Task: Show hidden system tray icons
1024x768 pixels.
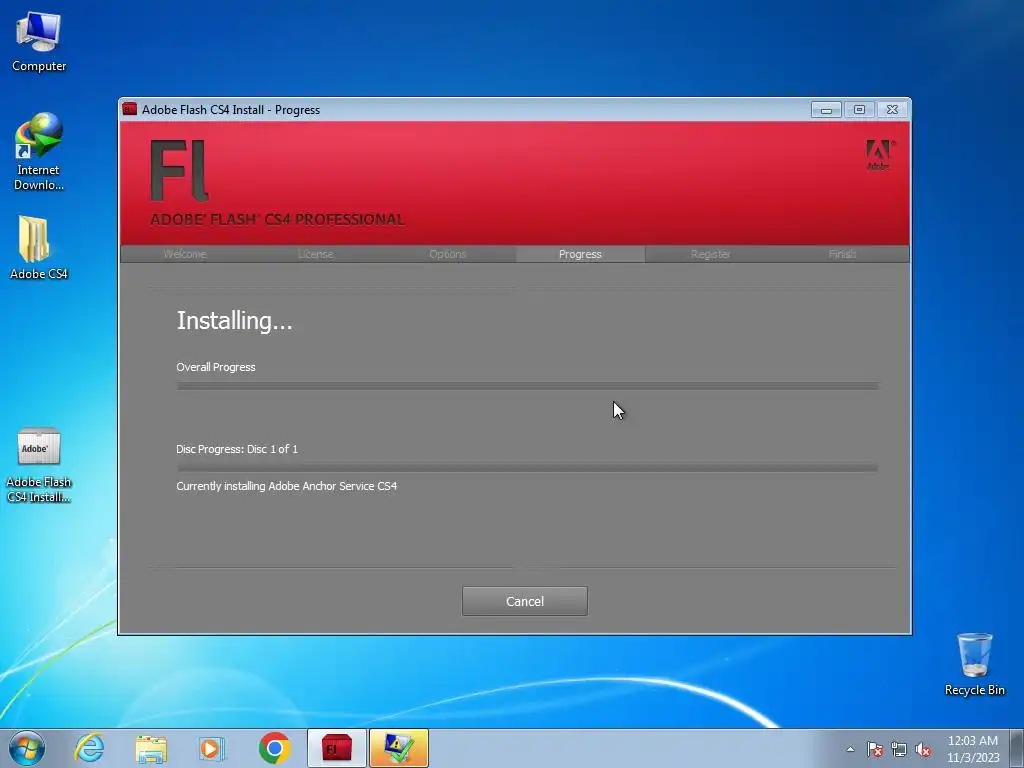Action: tap(850, 749)
